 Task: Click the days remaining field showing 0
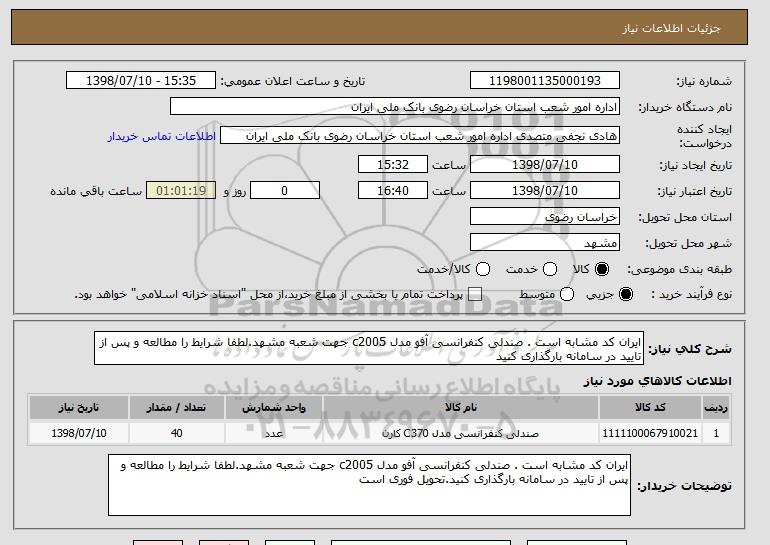click(x=285, y=191)
